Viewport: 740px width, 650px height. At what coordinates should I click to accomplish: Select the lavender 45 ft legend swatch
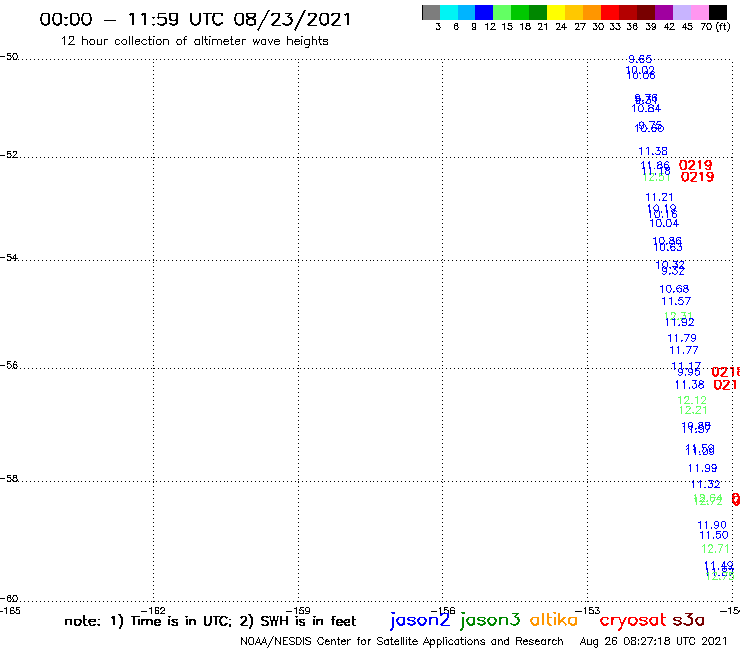(x=682, y=12)
